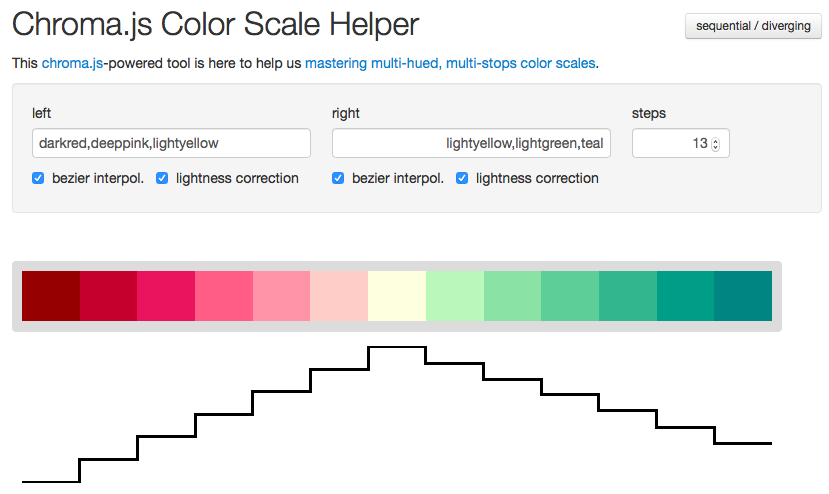Screen dimensions: 829x494
Task: Pick the deep pink third swatch
Action: click(x=166, y=296)
